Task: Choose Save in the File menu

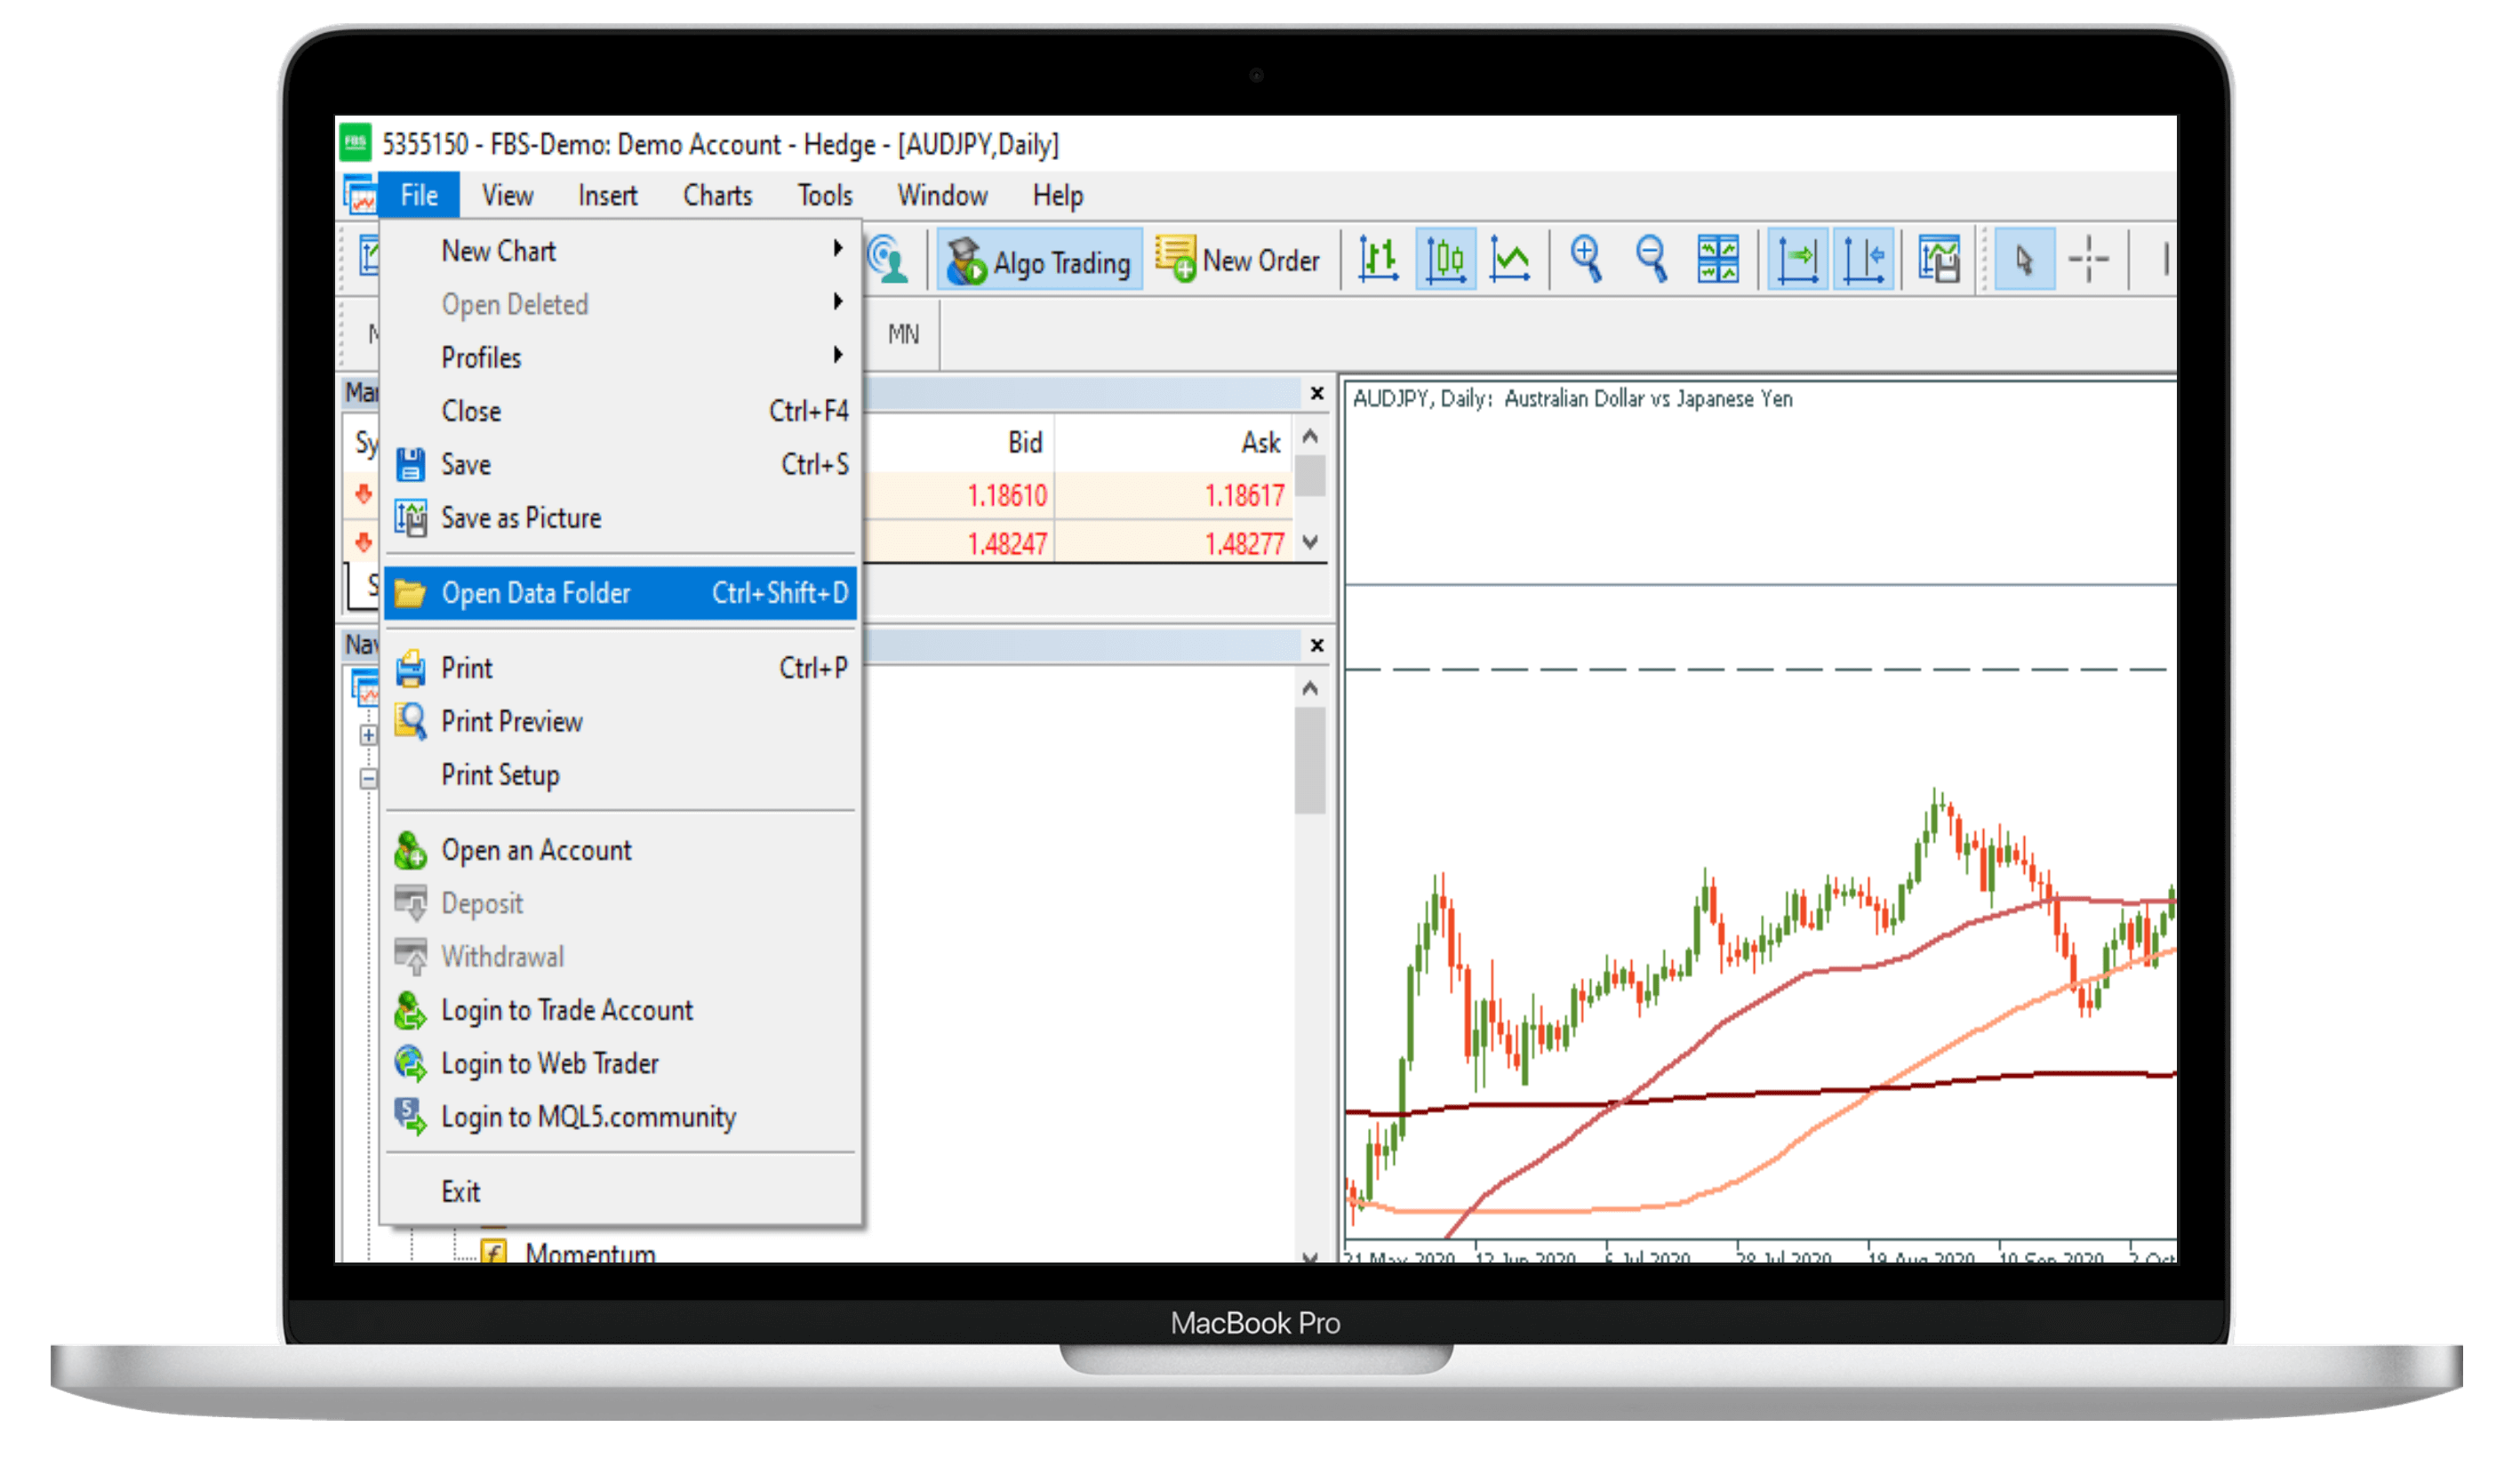Action: 620,464
